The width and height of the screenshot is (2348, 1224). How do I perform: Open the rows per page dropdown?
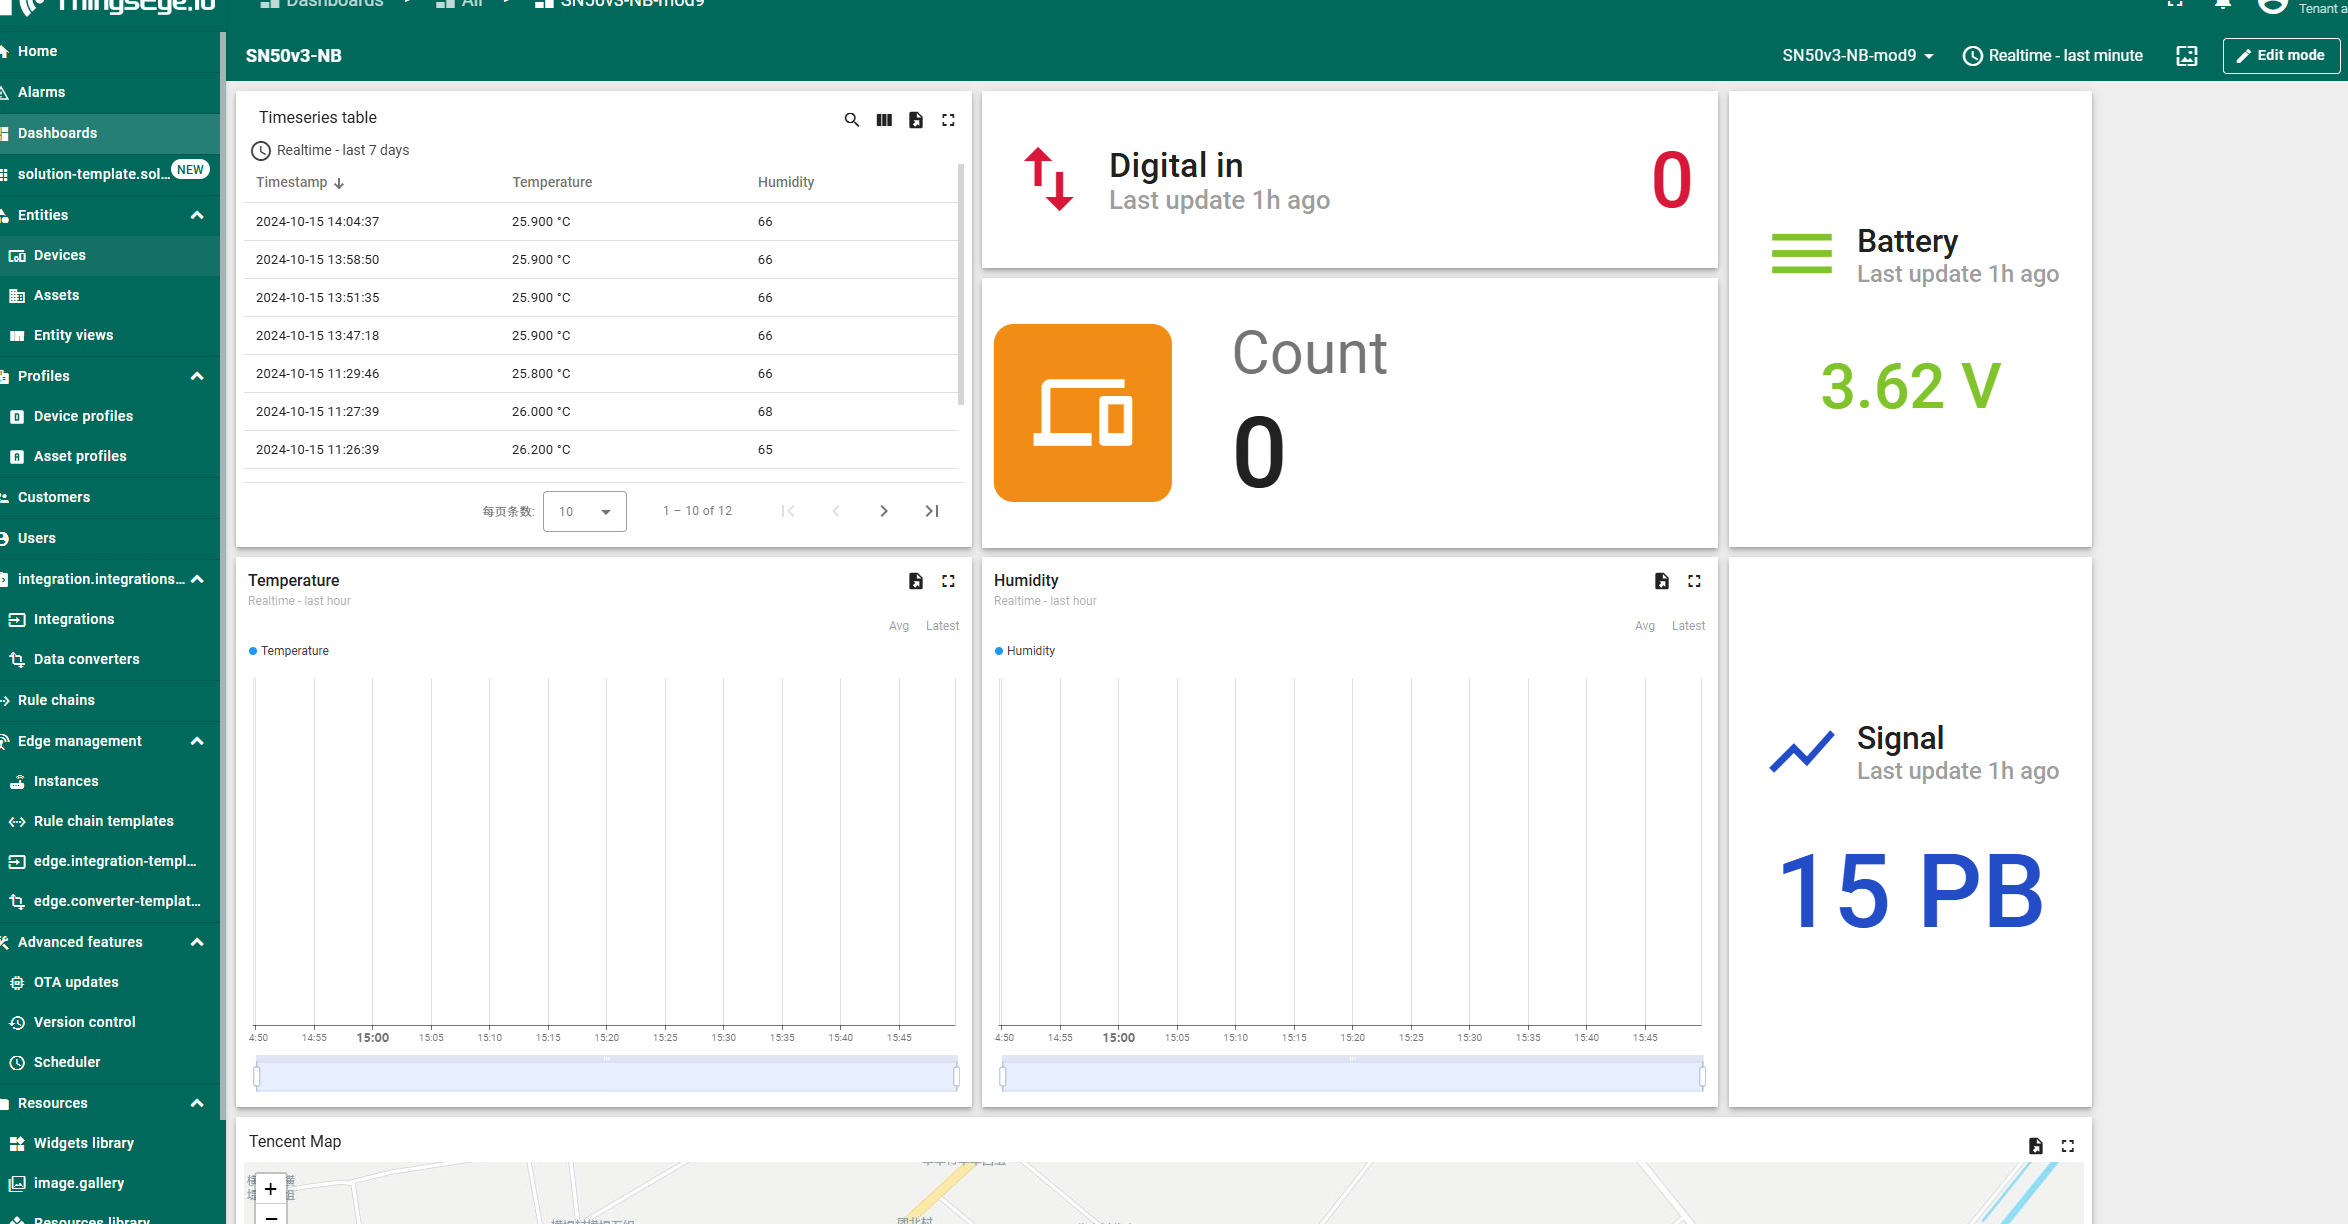584,511
